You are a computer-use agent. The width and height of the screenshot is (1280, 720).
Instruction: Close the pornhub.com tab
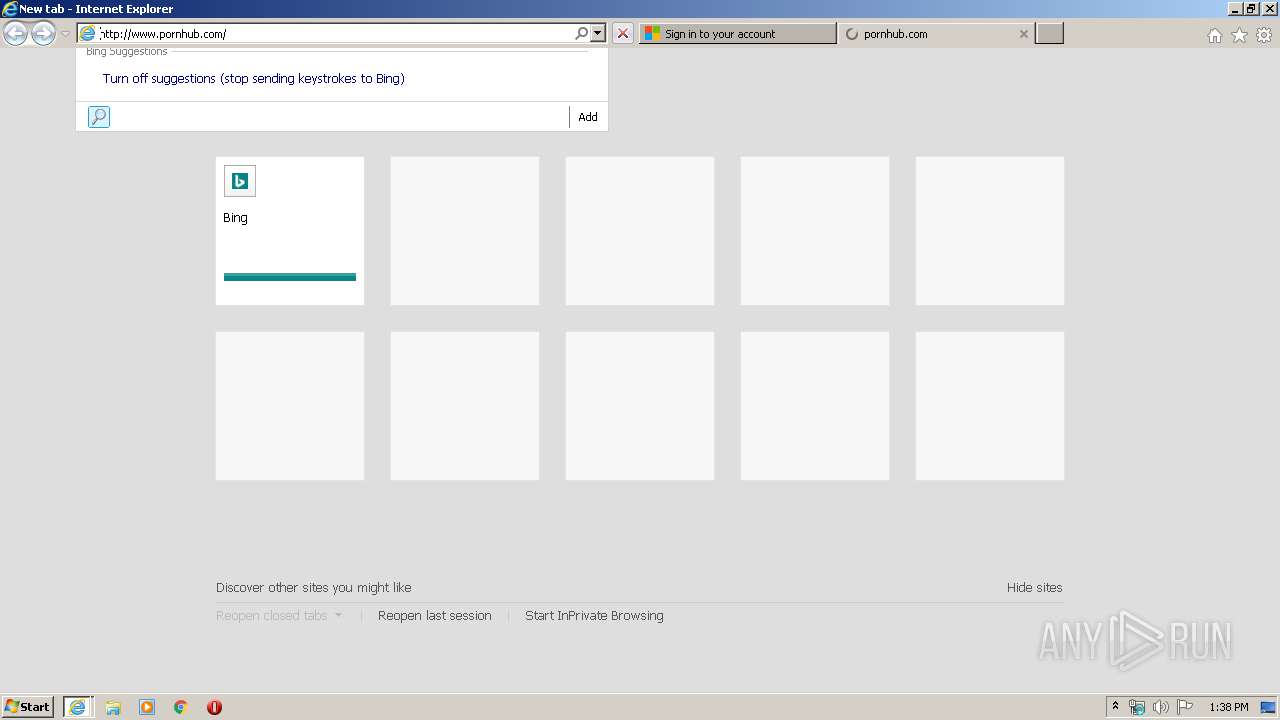pyautogui.click(x=1023, y=34)
